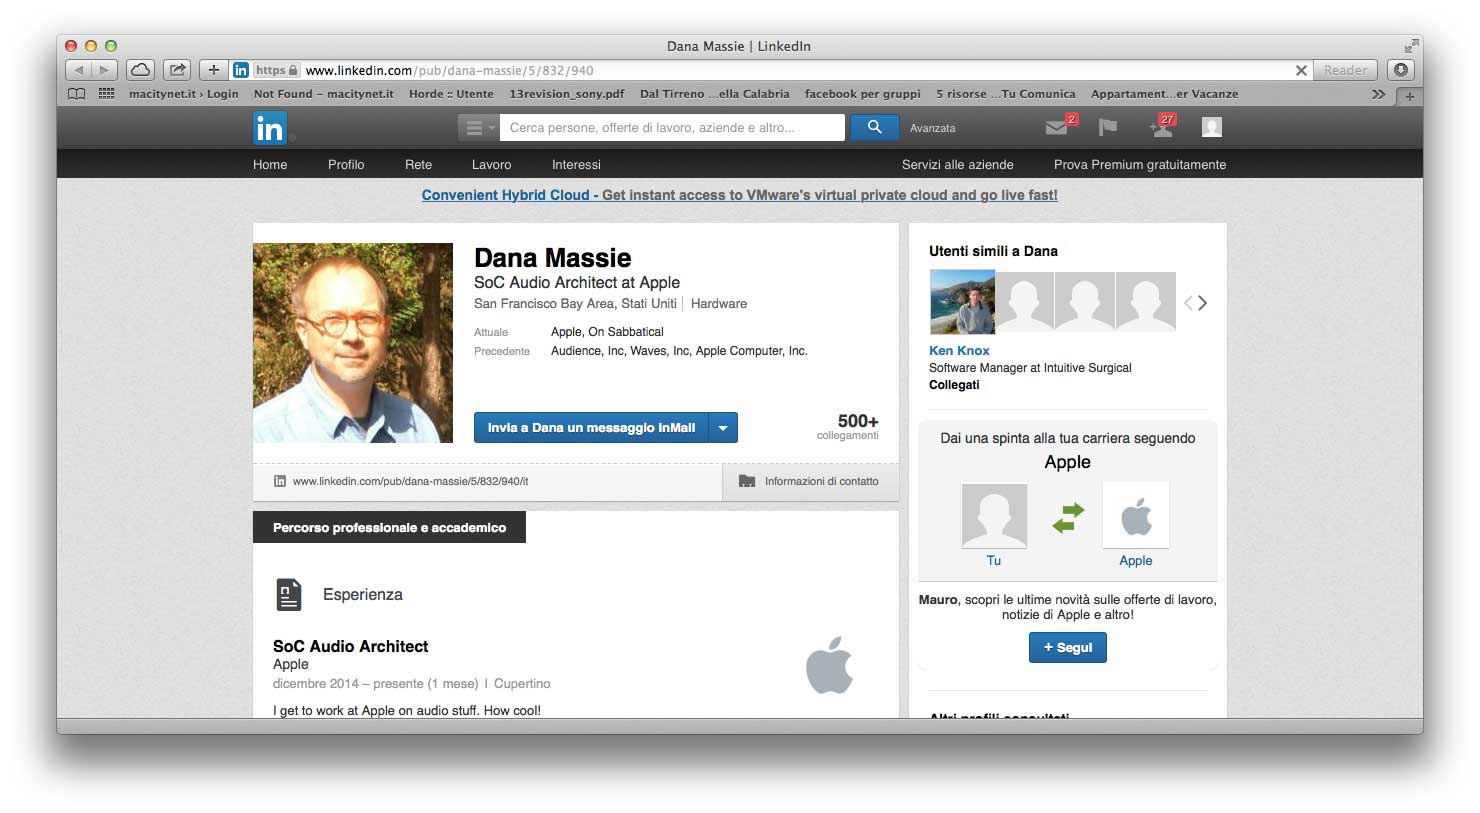Open the Informazioni di contatto card
Screen dimensions: 1480x813
point(810,481)
